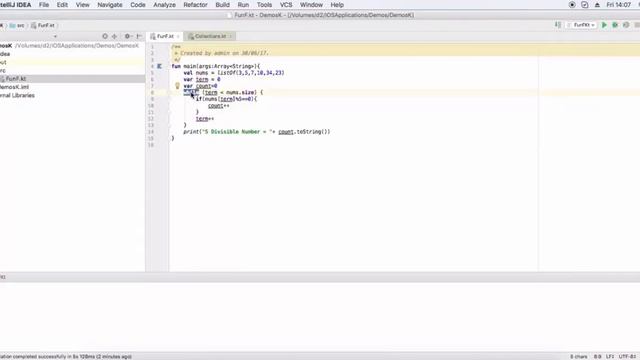This screenshot has height=360, width=640.
Task: Open the IntelliJ IDEA application menu
Action: pyautogui.click(x=16, y=5)
